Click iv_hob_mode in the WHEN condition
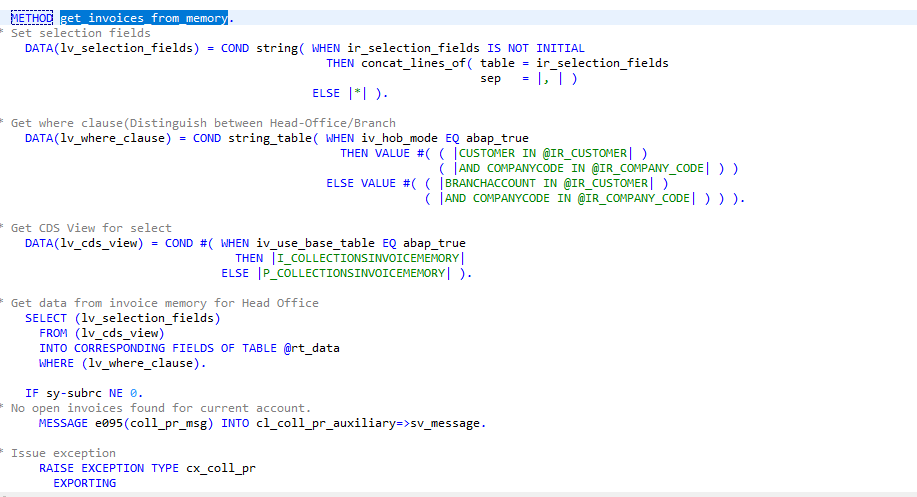The height and width of the screenshot is (497, 917). click(x=399, y=139)
